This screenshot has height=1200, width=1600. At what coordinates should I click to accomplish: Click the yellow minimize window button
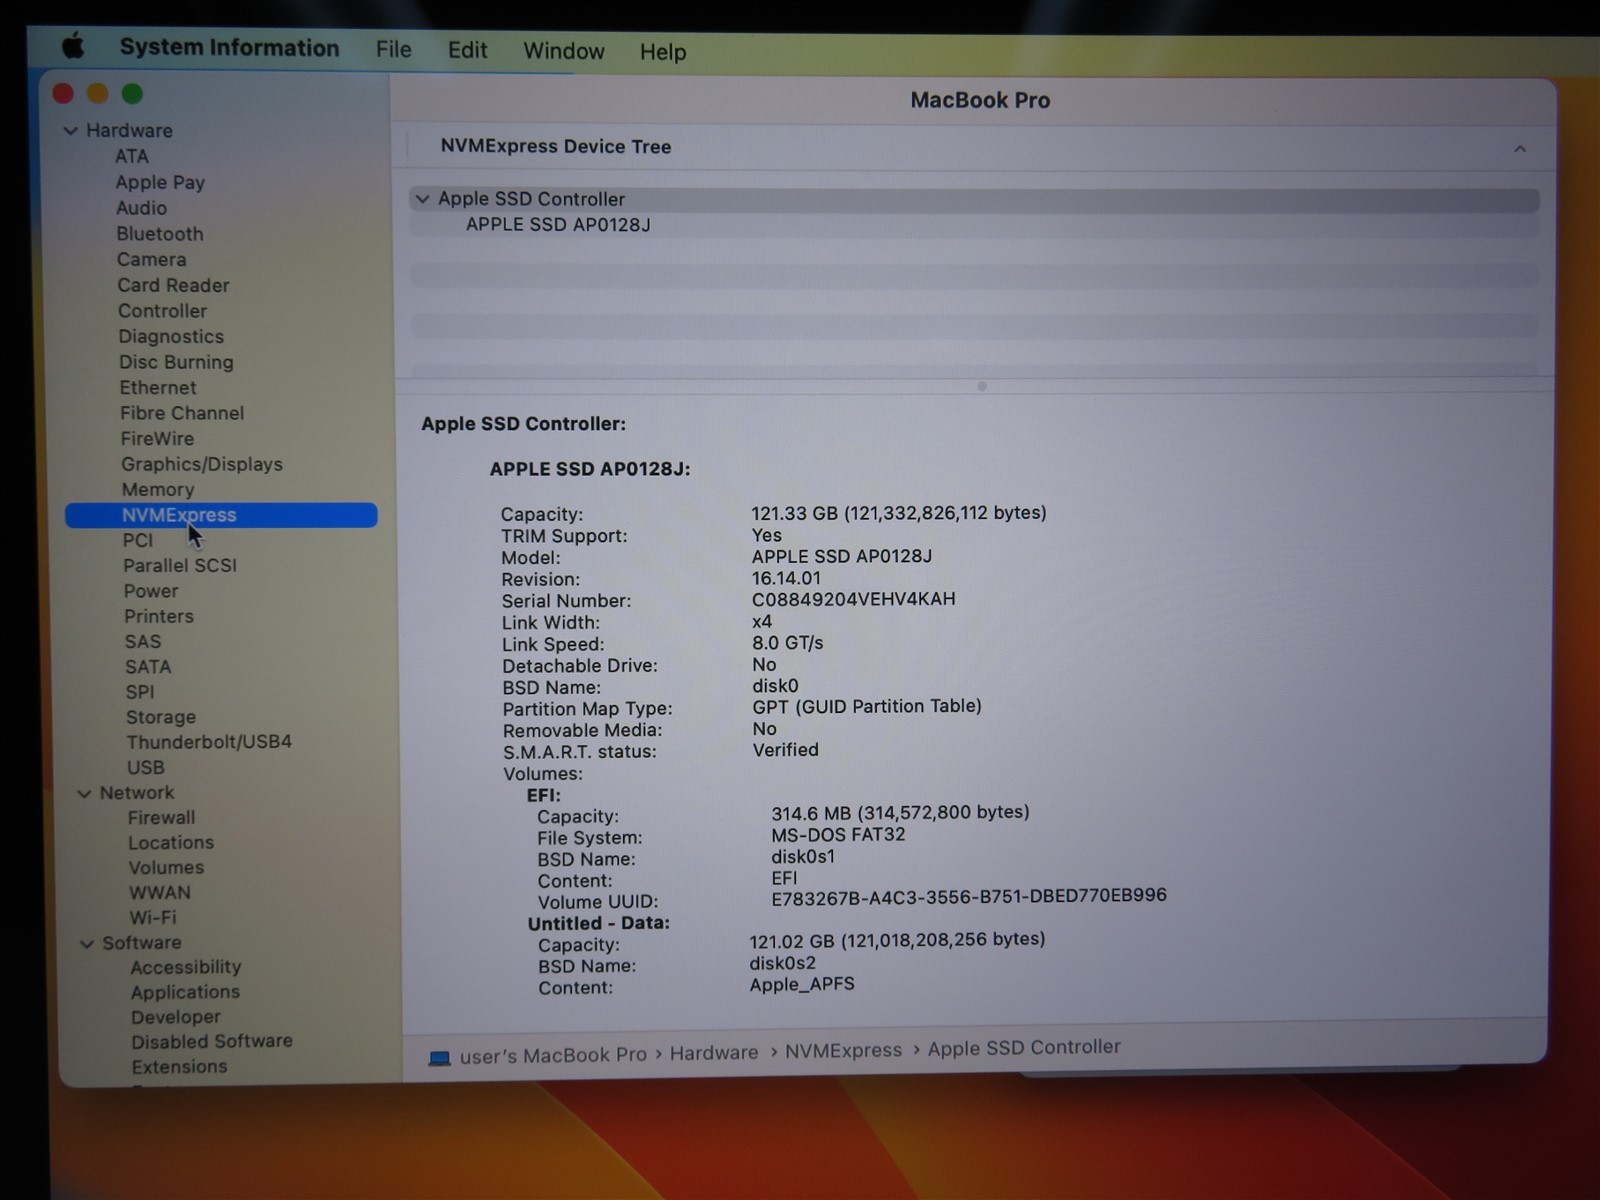click(97, 94)
